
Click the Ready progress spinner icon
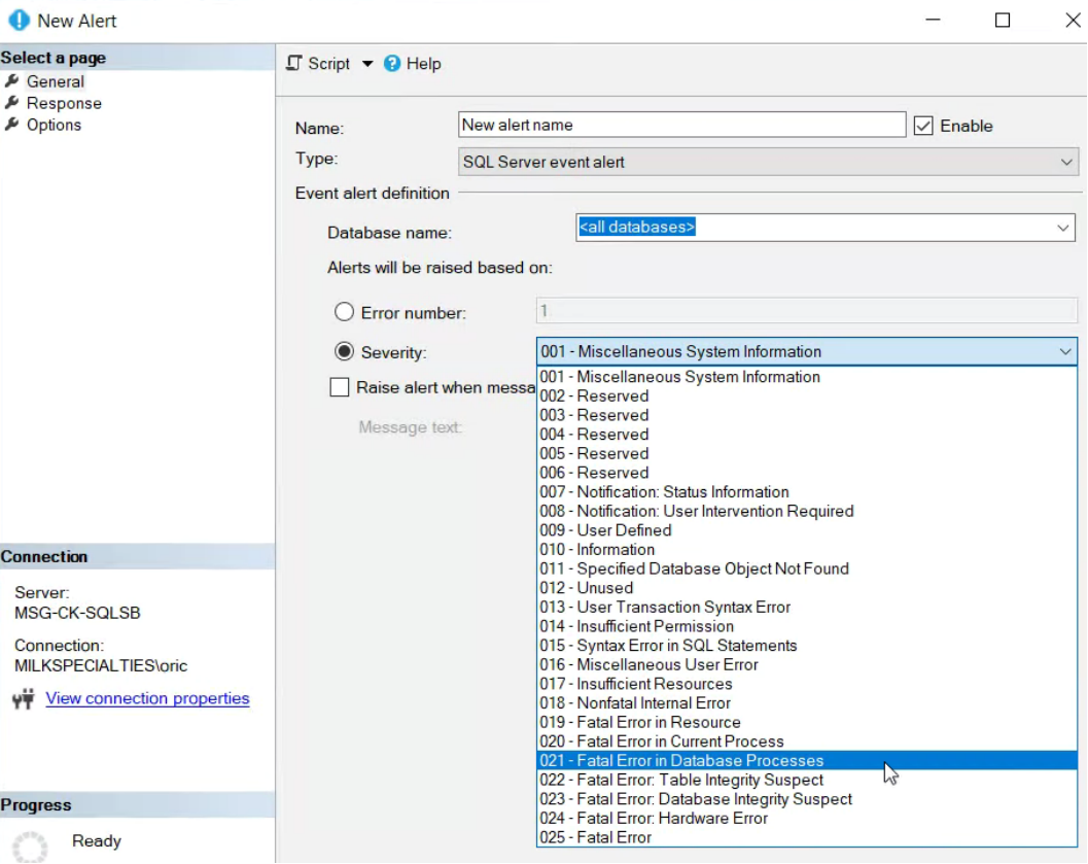[30, 847]
